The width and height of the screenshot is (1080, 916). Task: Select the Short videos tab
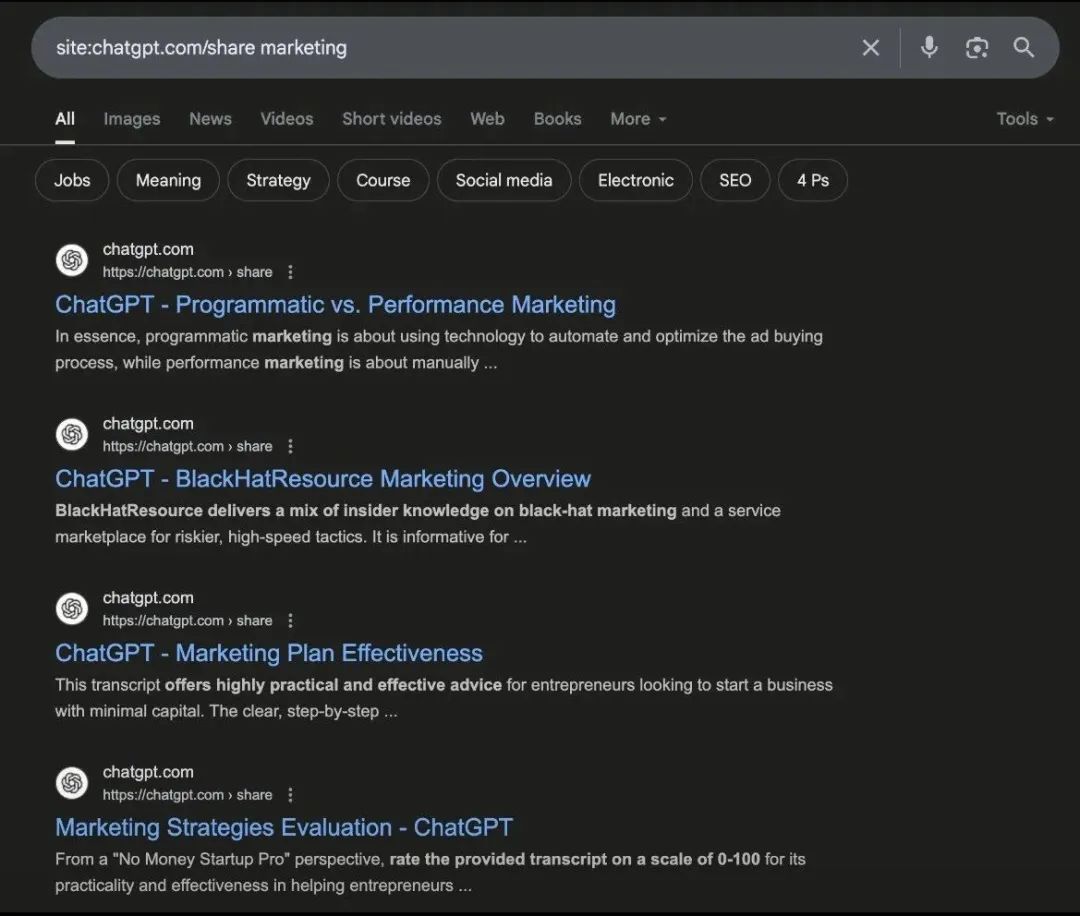click(391, 119)
